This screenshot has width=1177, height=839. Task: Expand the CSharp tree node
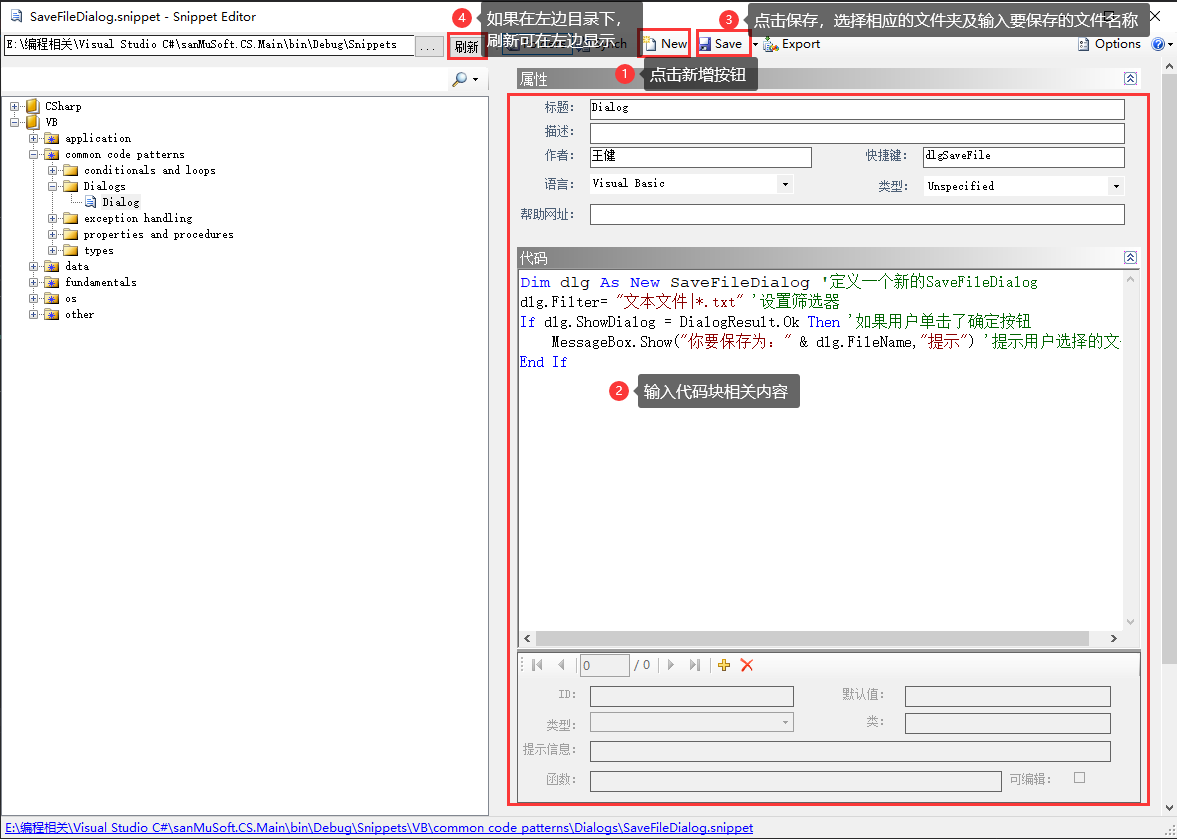click(x=14, y=107)
